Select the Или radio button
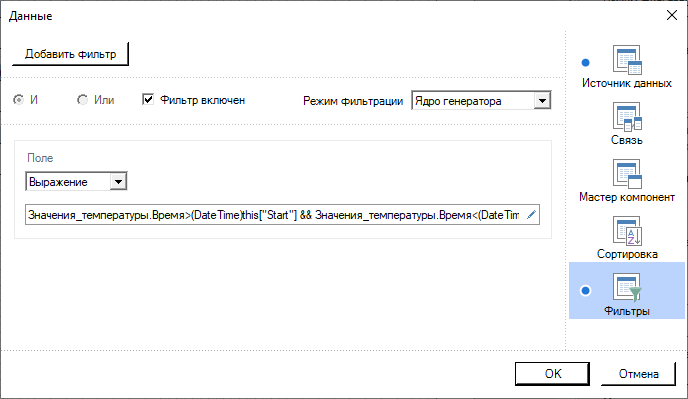The width and height of the screenshot is (688, 399). click(x=82, y=100)
